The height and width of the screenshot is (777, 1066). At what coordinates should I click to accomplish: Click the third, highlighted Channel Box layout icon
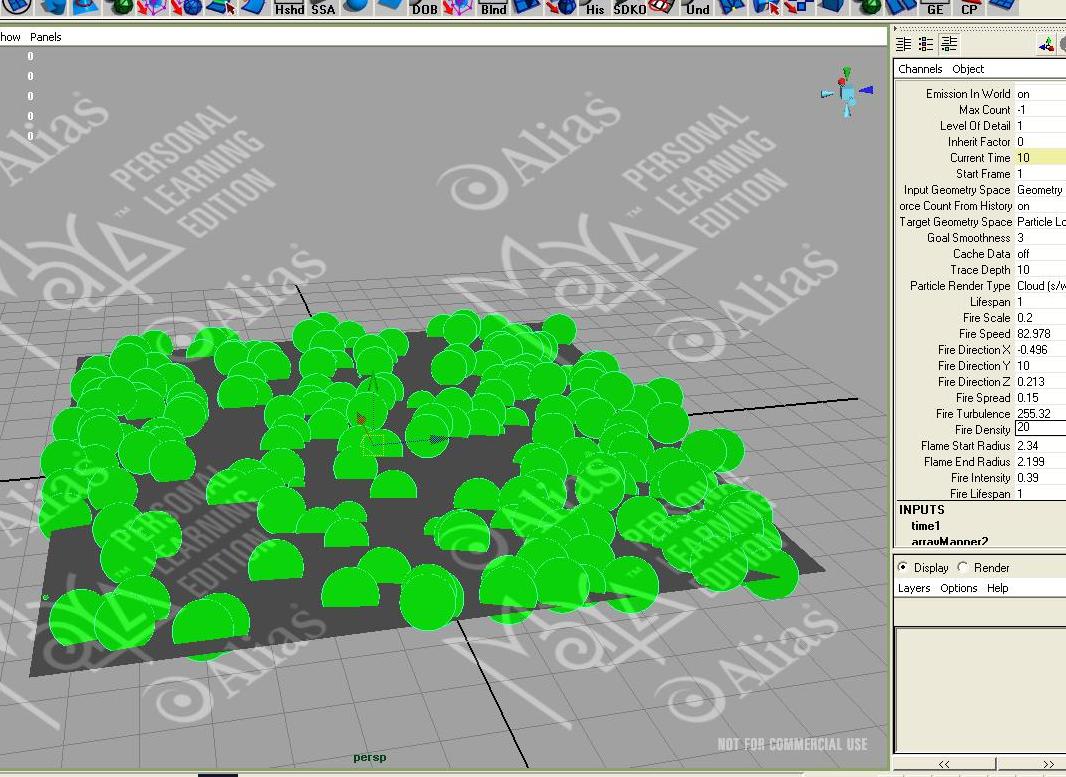(949, 44)
